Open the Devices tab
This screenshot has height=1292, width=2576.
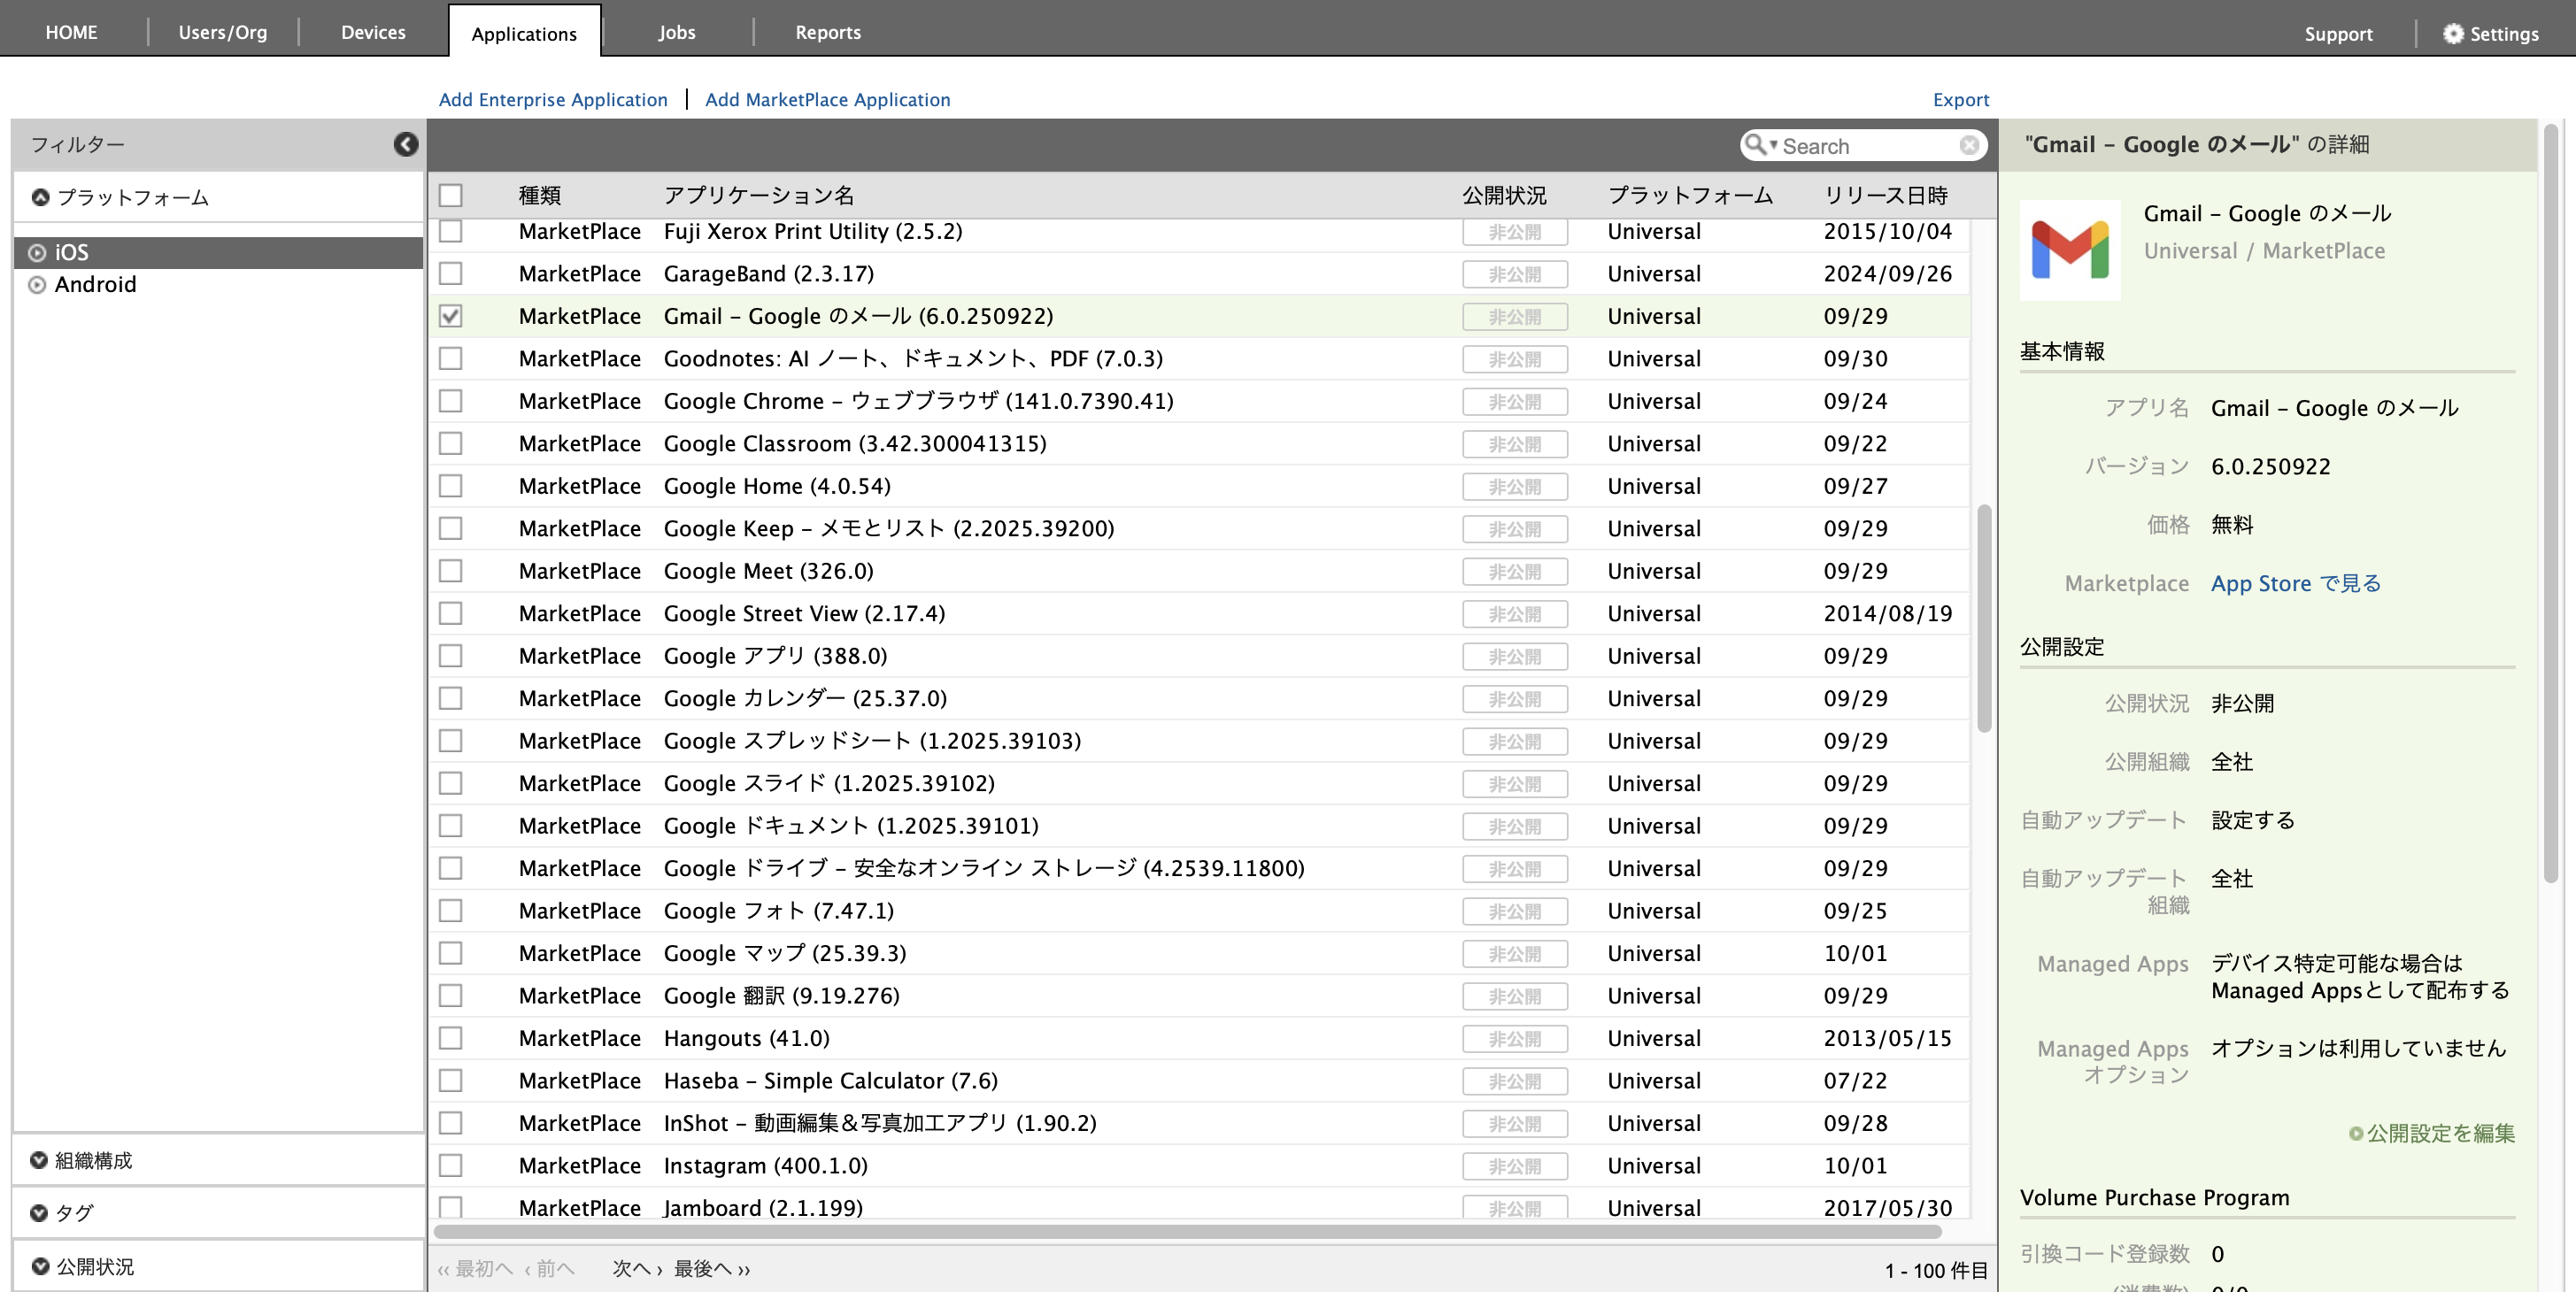point(373,32)
